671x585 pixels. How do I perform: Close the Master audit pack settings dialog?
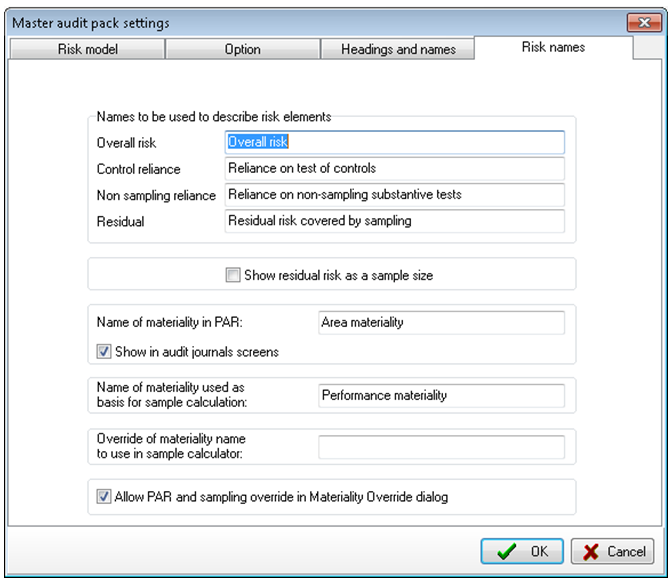644,22
